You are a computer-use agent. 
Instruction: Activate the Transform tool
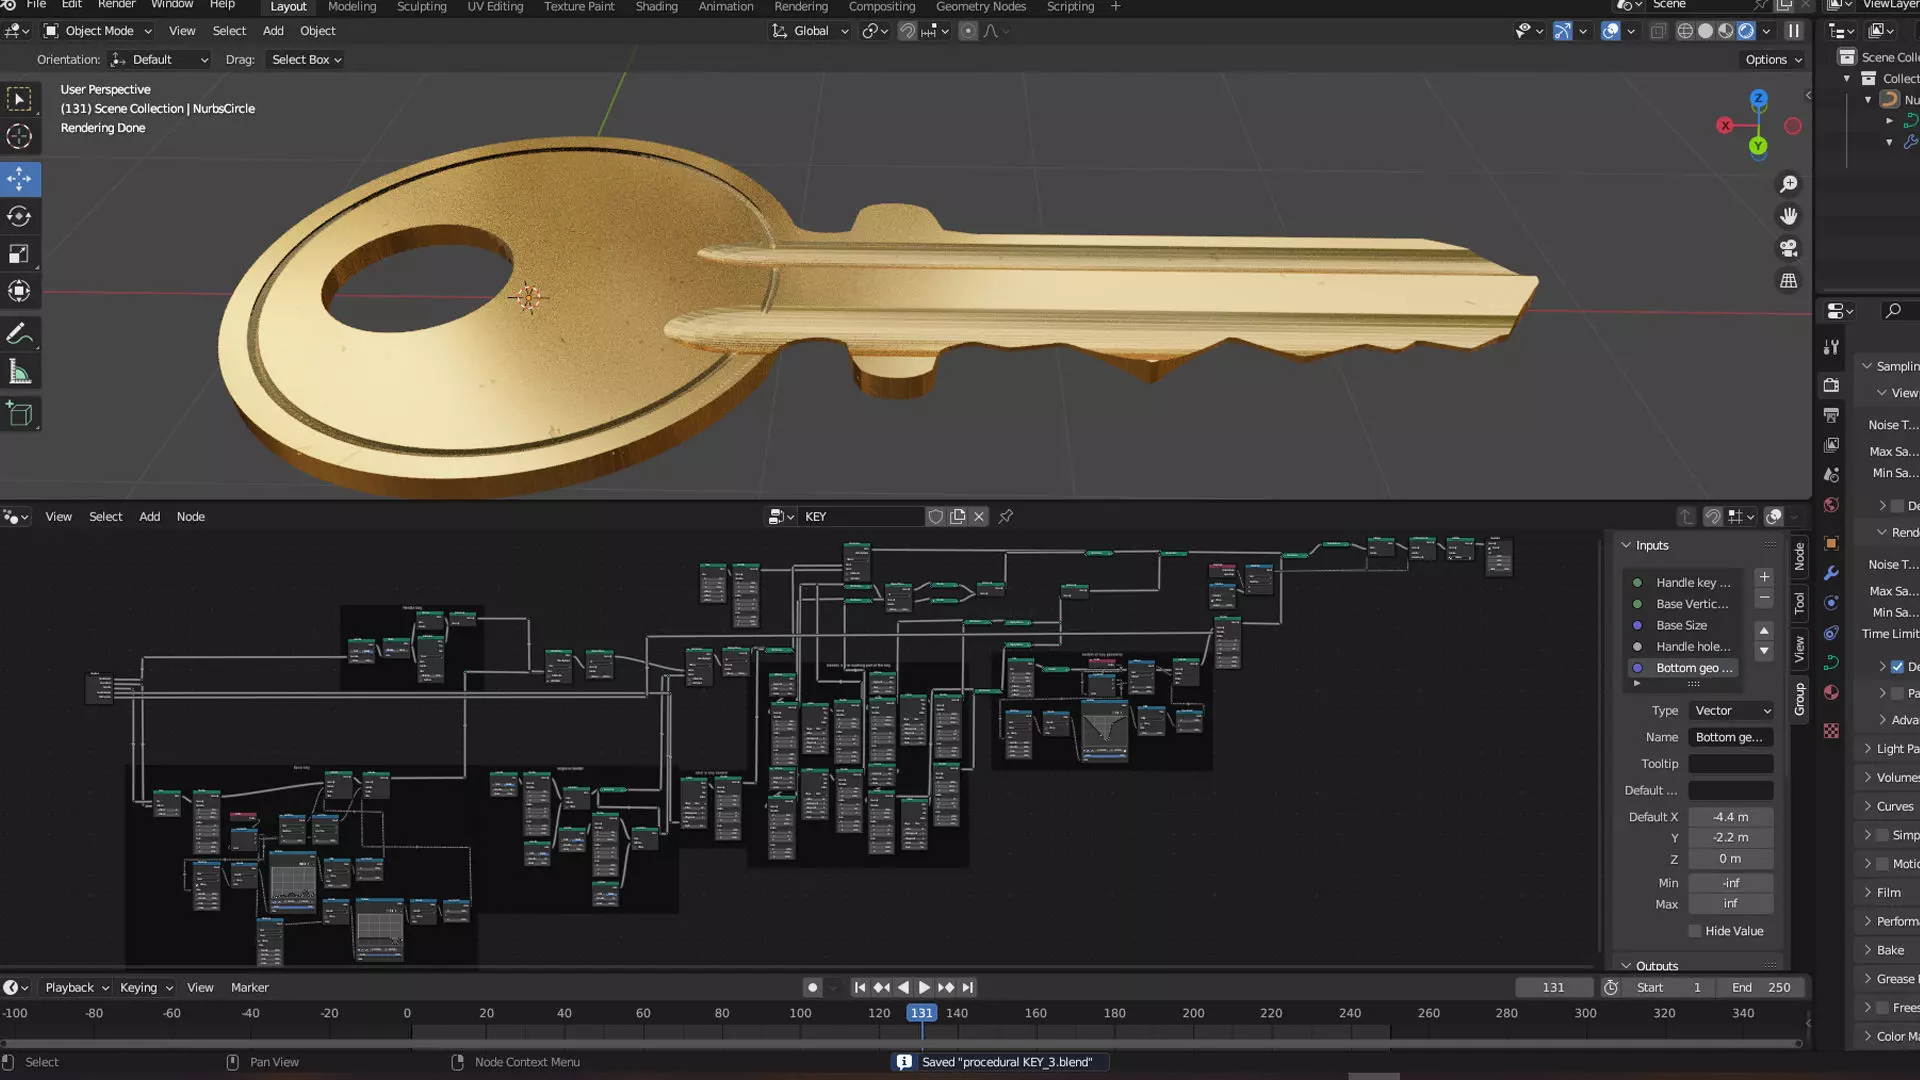19,291
